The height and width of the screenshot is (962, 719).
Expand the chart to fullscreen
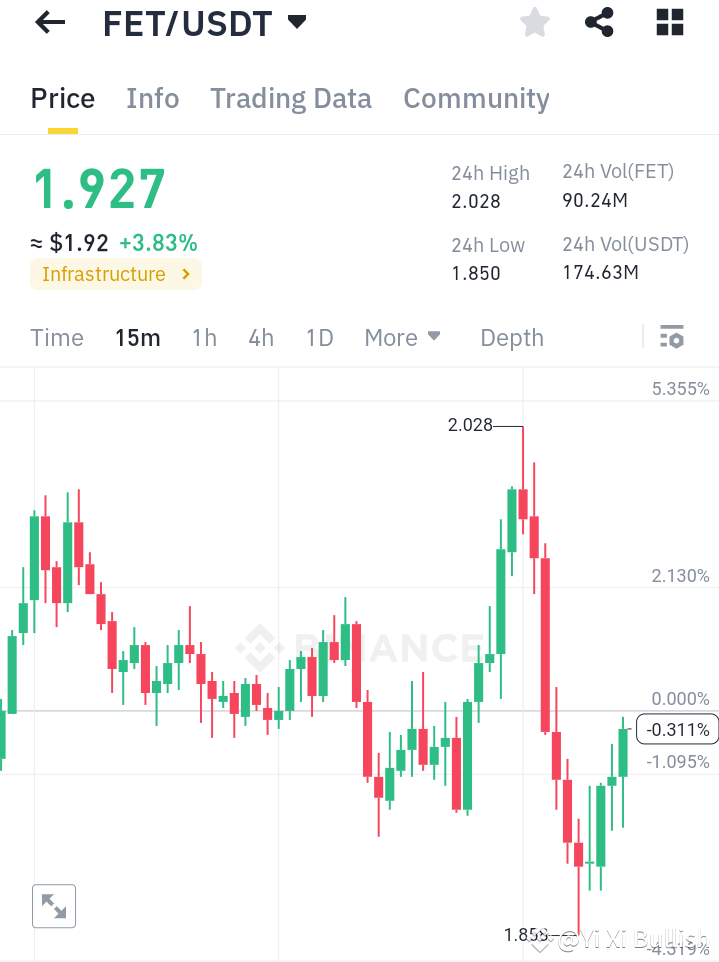click(x=53, y=906)
